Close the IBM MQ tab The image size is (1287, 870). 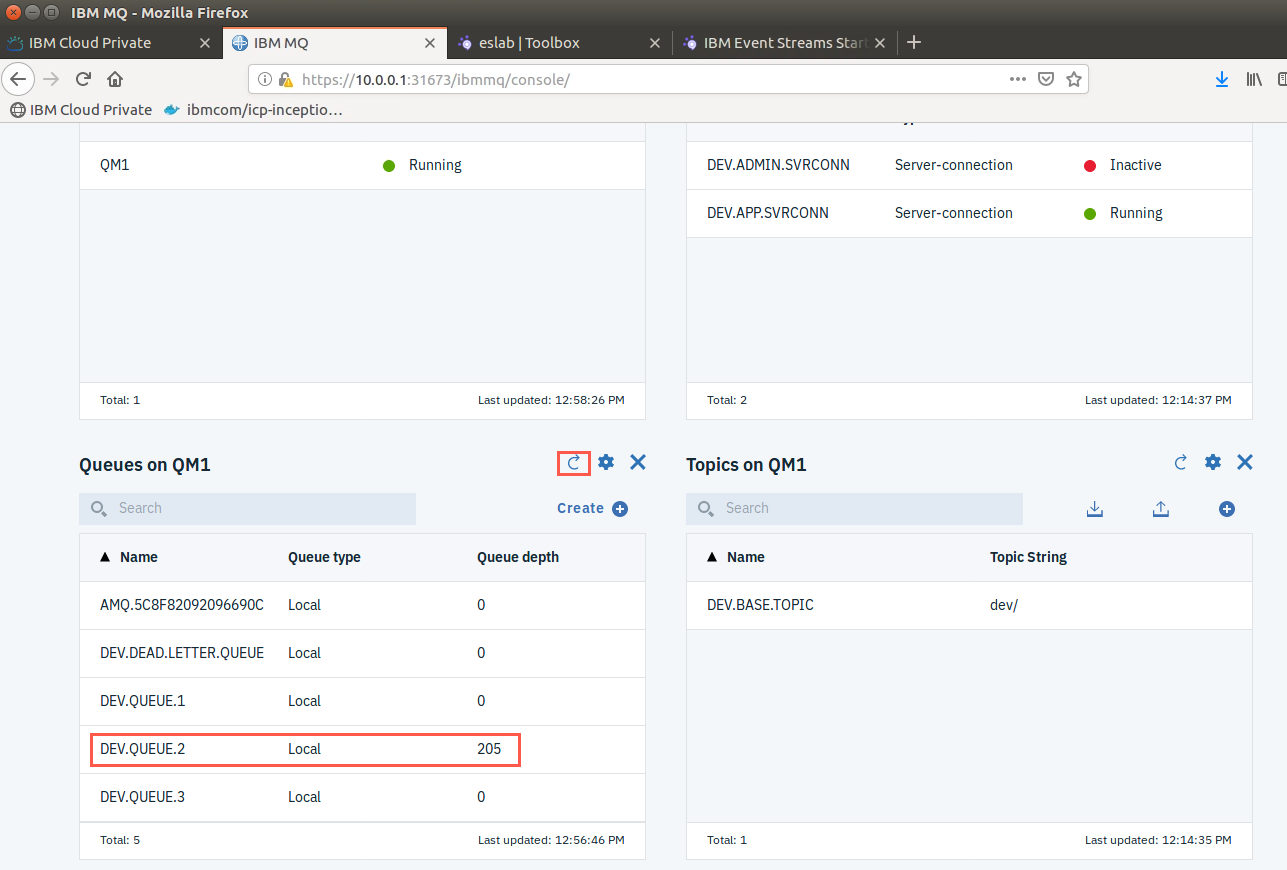430,43
